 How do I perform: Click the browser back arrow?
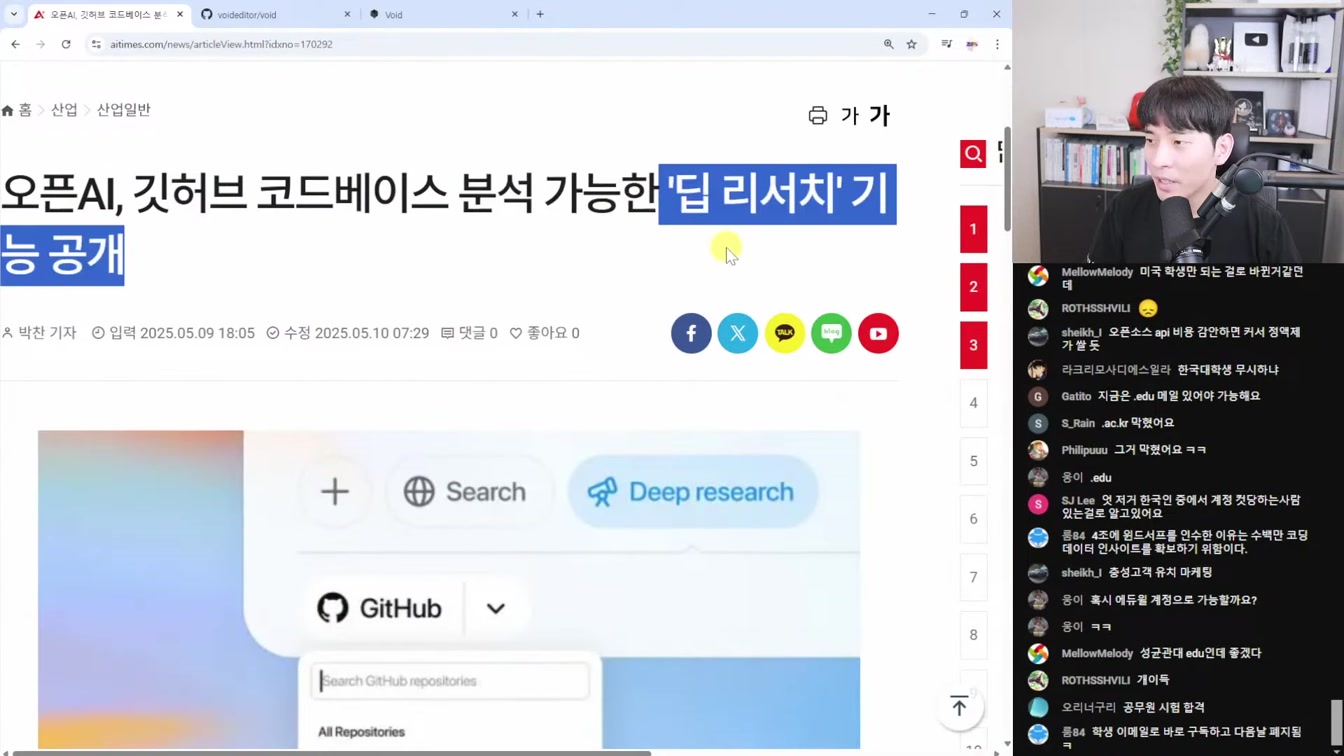15,44
